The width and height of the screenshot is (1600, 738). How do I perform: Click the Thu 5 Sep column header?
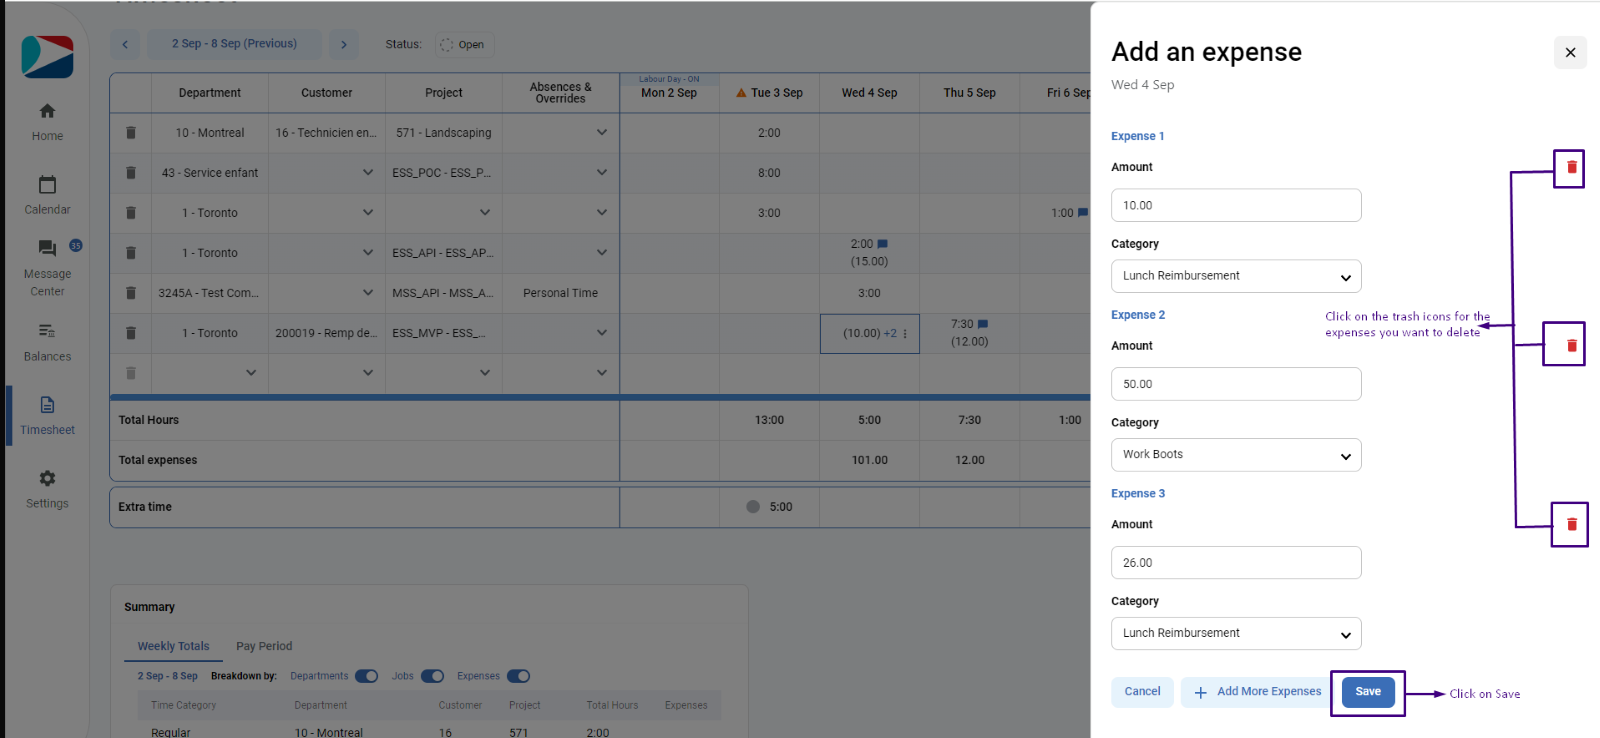tap(969, 93)
